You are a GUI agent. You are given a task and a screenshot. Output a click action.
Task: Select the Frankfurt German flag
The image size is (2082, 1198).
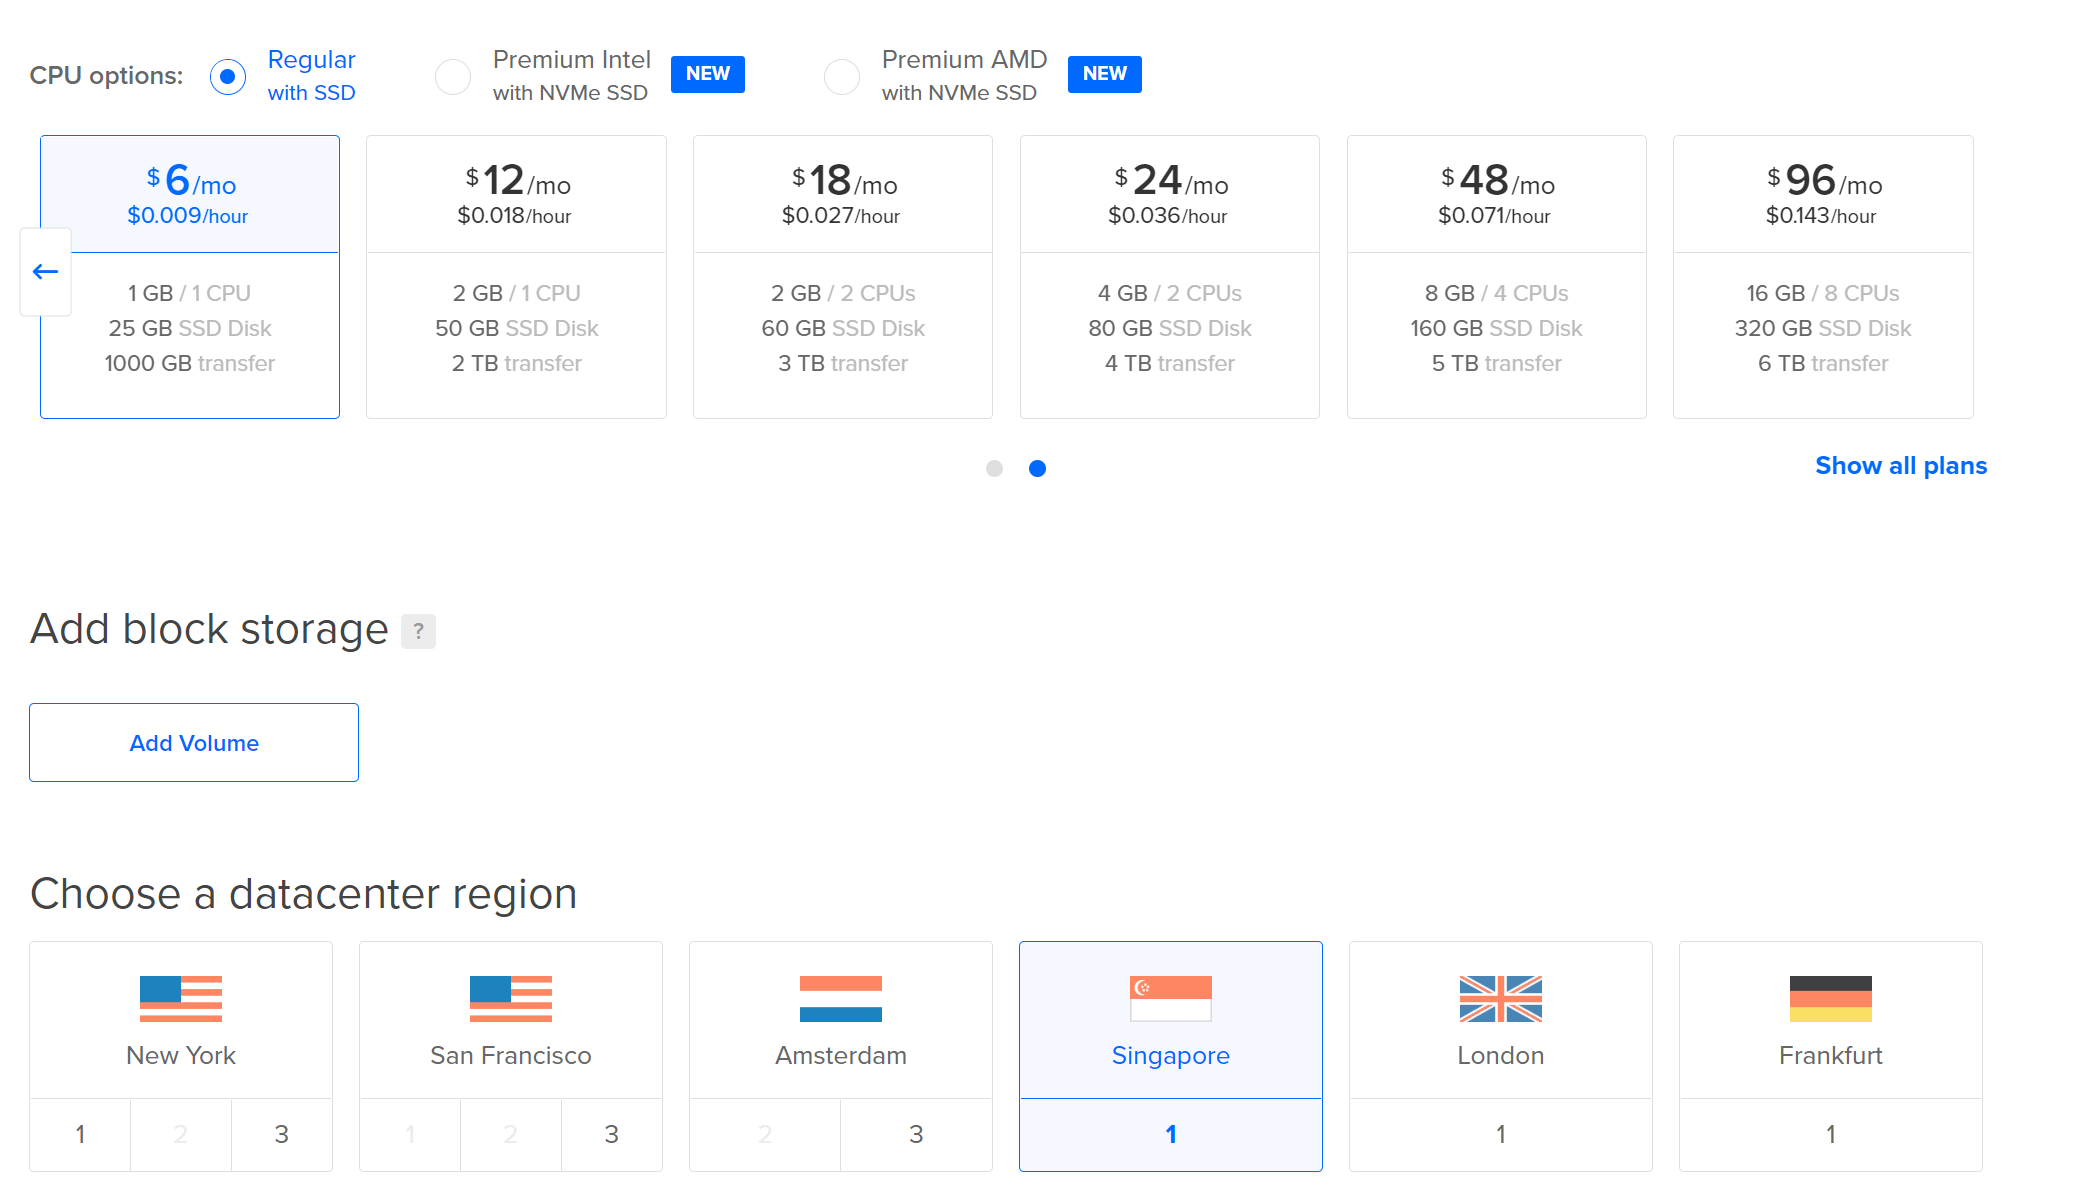pos(1830,998)
